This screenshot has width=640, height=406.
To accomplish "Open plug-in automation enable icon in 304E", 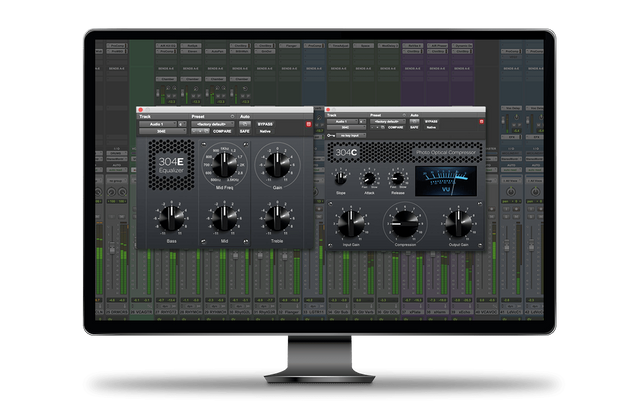I will [244, 124].
